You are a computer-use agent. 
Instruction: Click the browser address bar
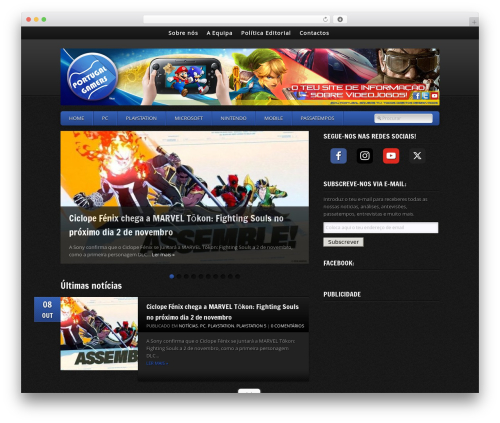click(236, 19)
